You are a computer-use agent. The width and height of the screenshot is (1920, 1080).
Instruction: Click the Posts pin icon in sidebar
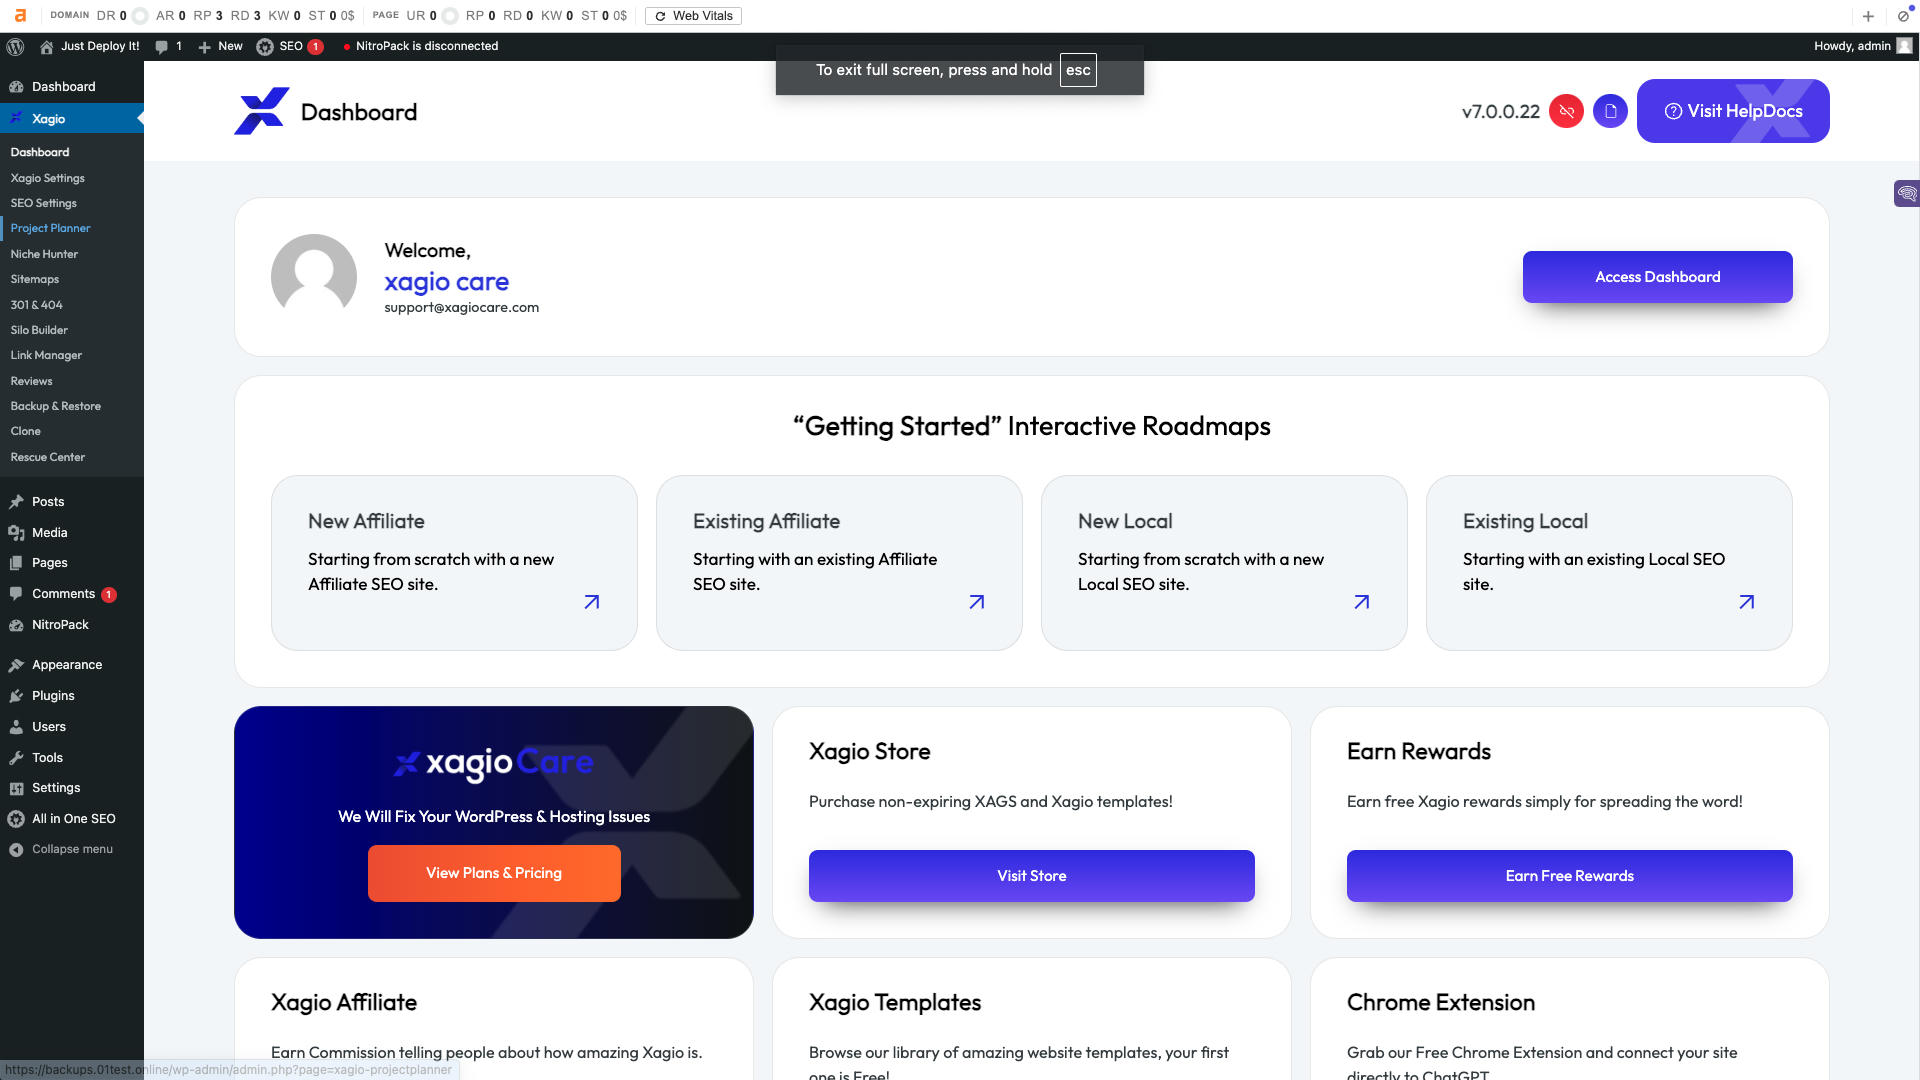point(16,502)
